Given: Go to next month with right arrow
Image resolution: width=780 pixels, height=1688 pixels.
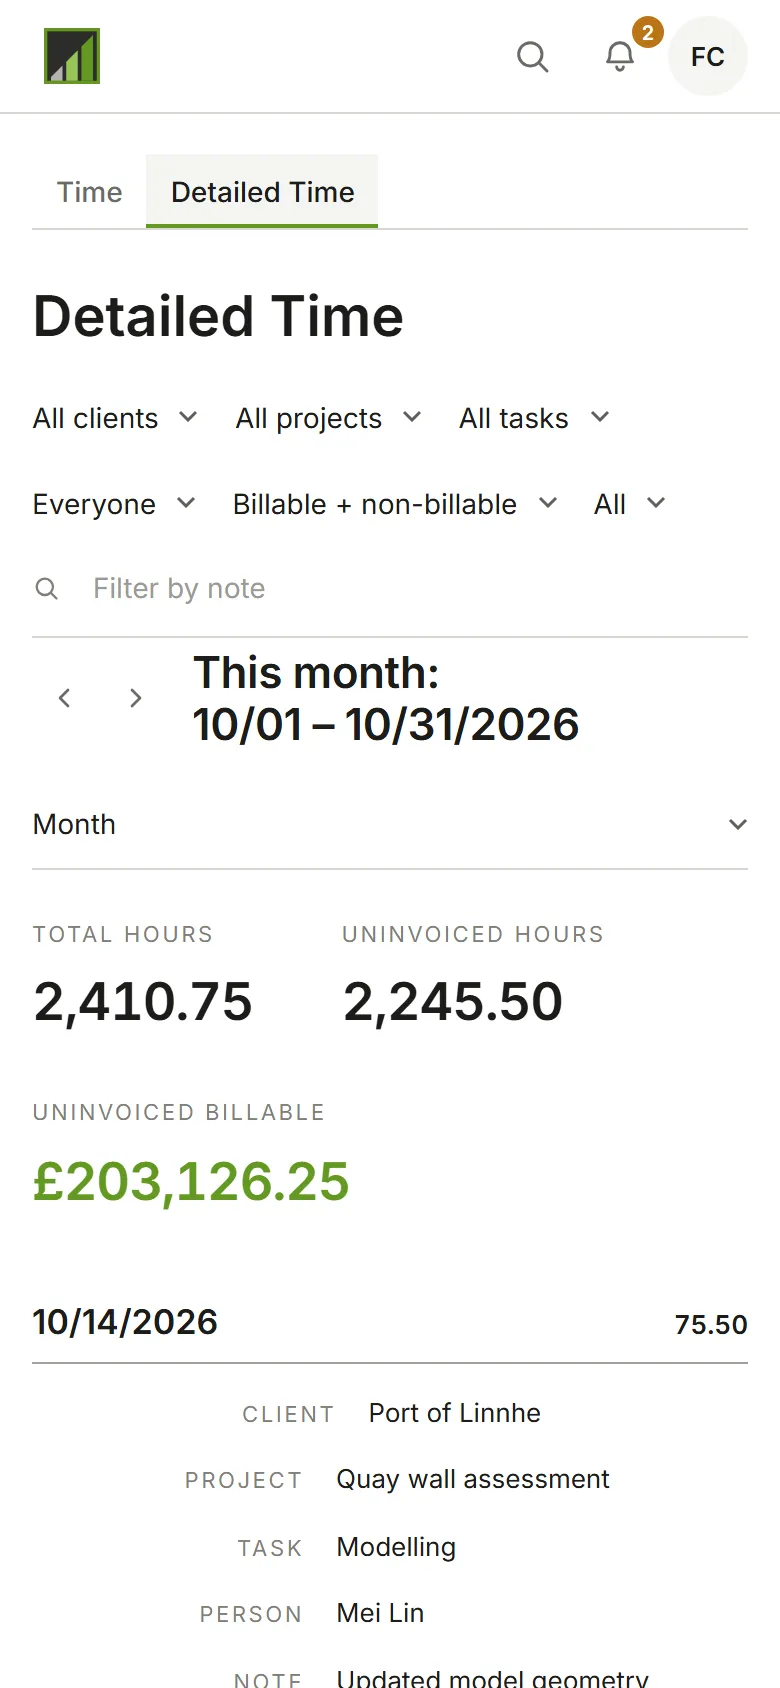Looking at the screenshot, I should (135, 698).
